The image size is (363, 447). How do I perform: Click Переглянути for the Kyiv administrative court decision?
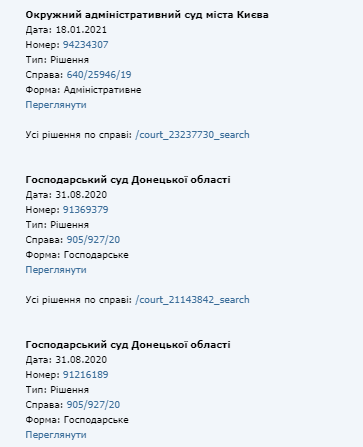coord(56,105)
